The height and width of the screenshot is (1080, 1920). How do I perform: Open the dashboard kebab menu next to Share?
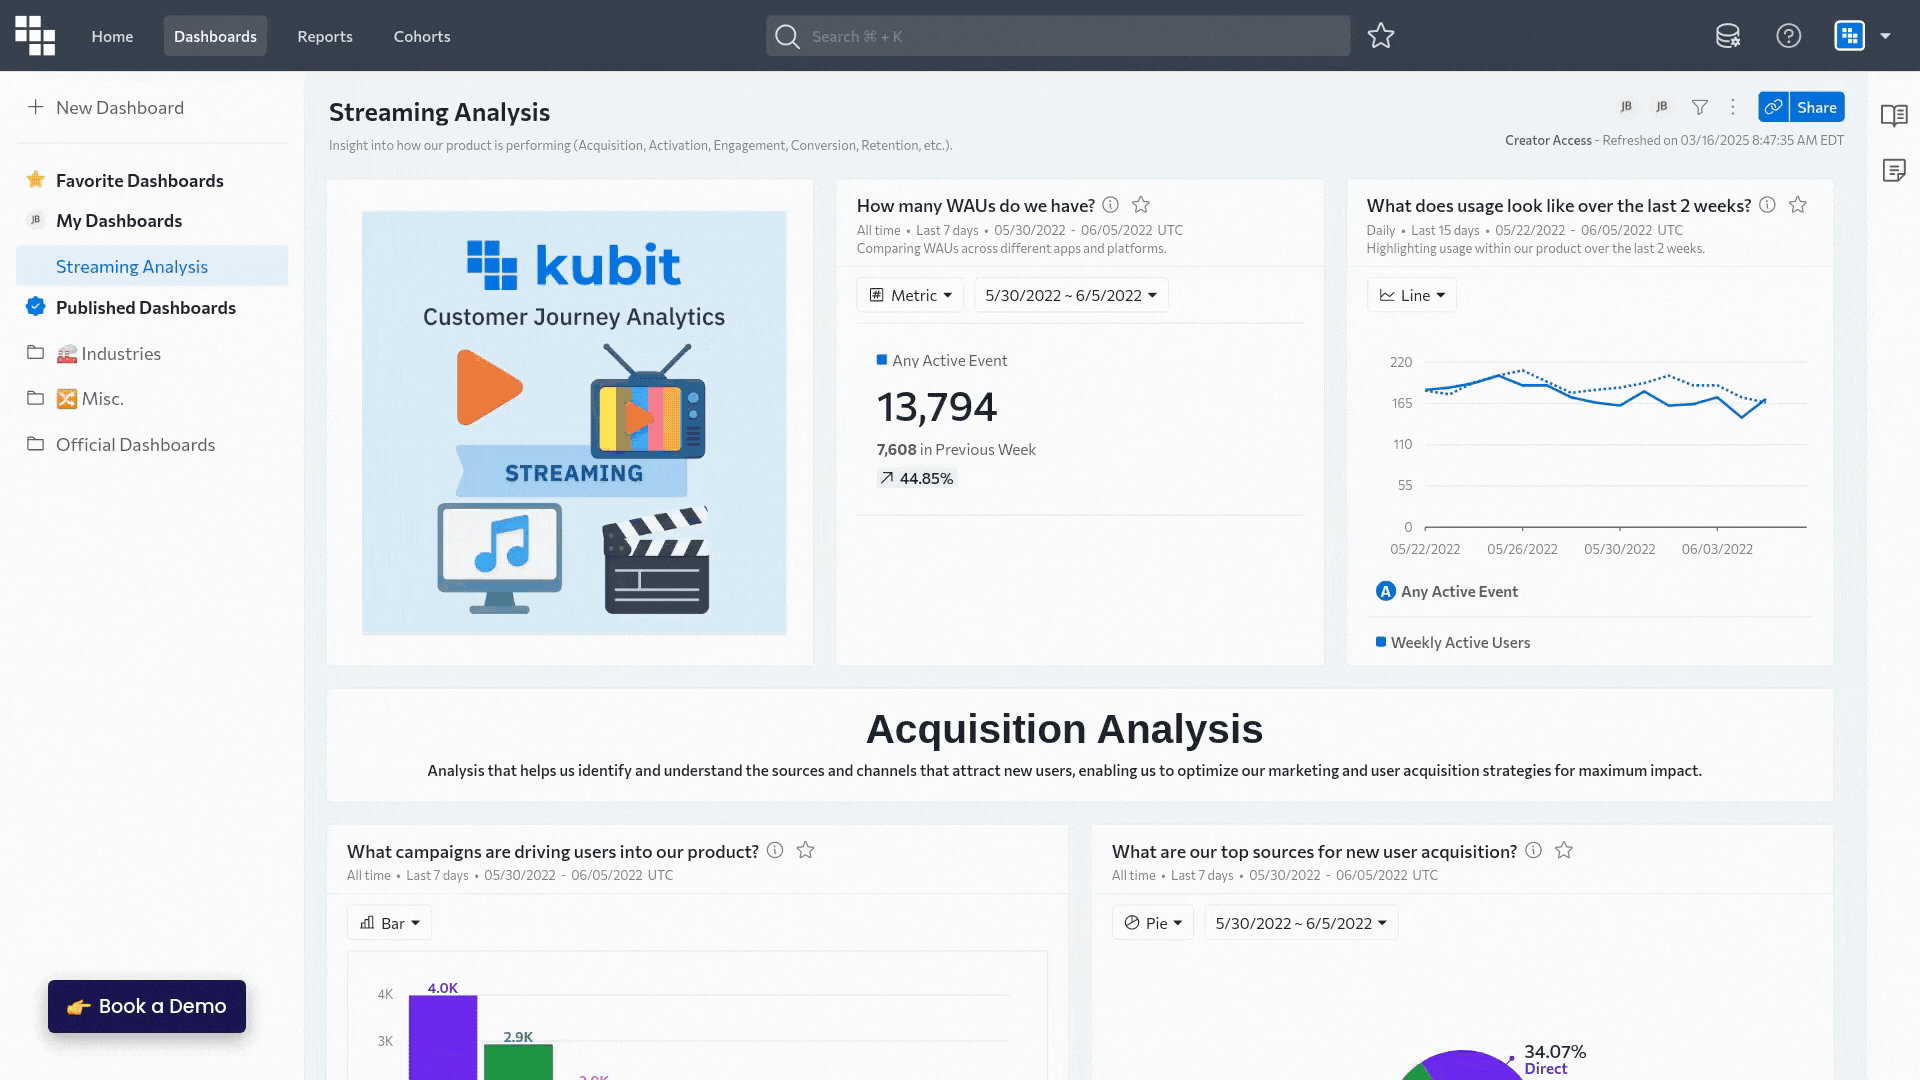tap(1733, 106)
